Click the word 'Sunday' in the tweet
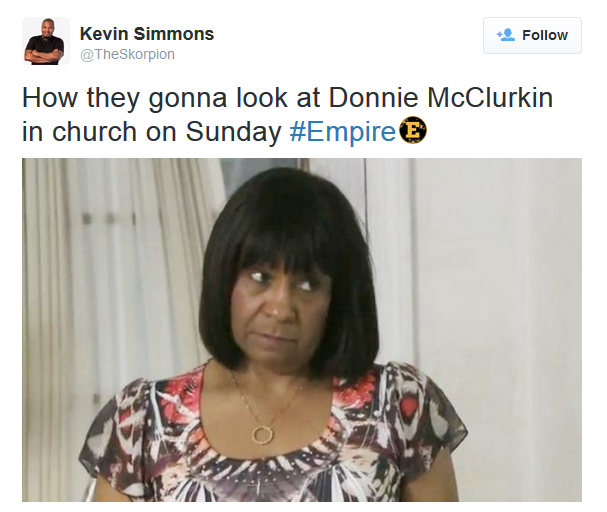607x512 pixels. tap(233, 133)
